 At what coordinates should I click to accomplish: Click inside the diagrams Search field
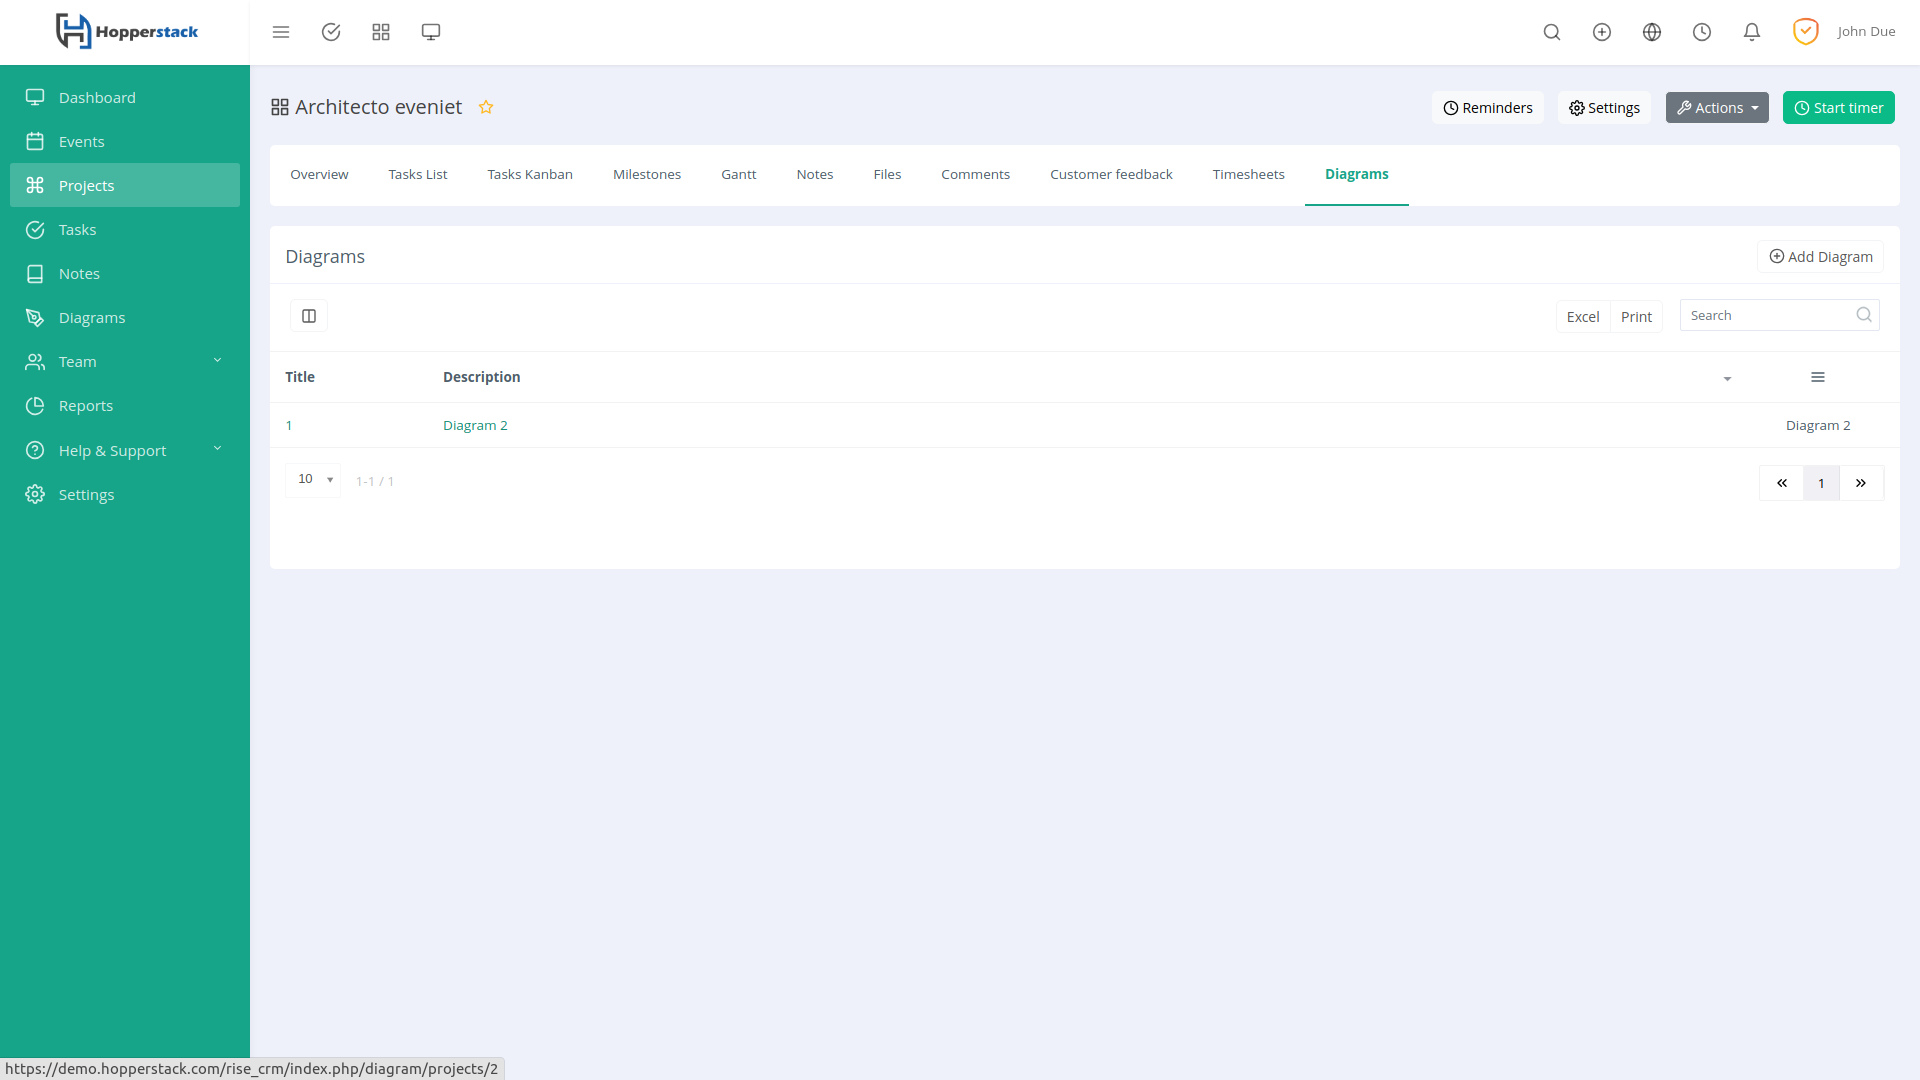click(x=1770, y=314)
